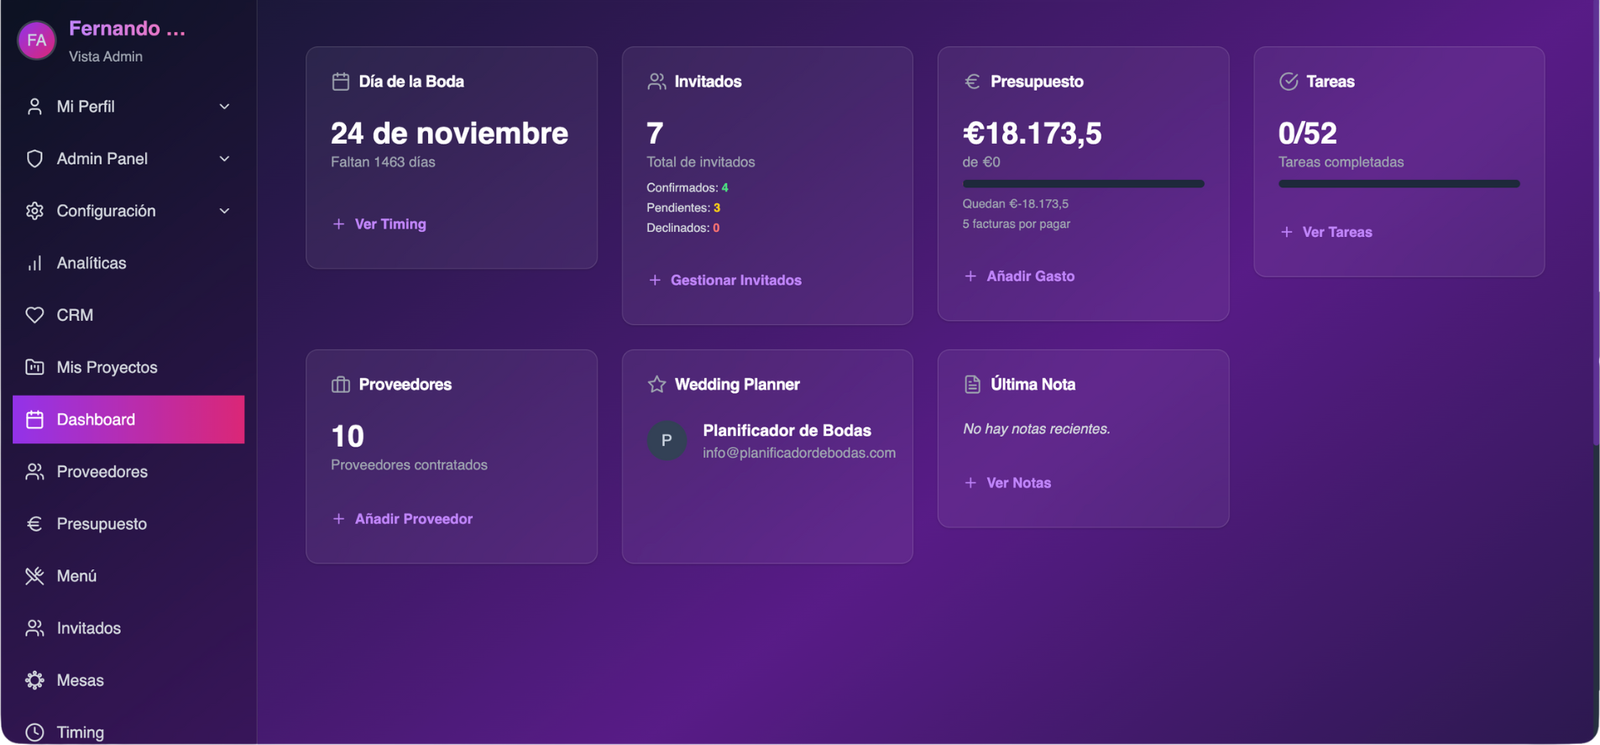Click the Tareas completadas progress bar
Screen dimensions: 1600x745
click(x=1398, y=184)
